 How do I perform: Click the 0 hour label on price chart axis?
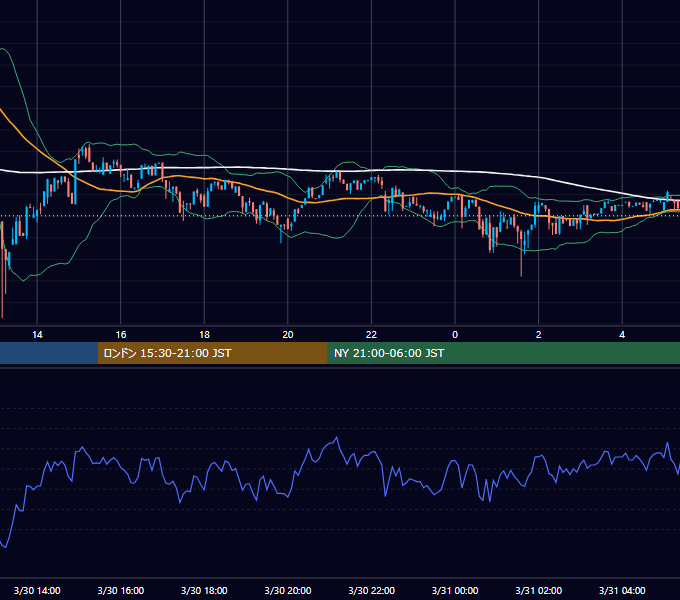point(455,335)
